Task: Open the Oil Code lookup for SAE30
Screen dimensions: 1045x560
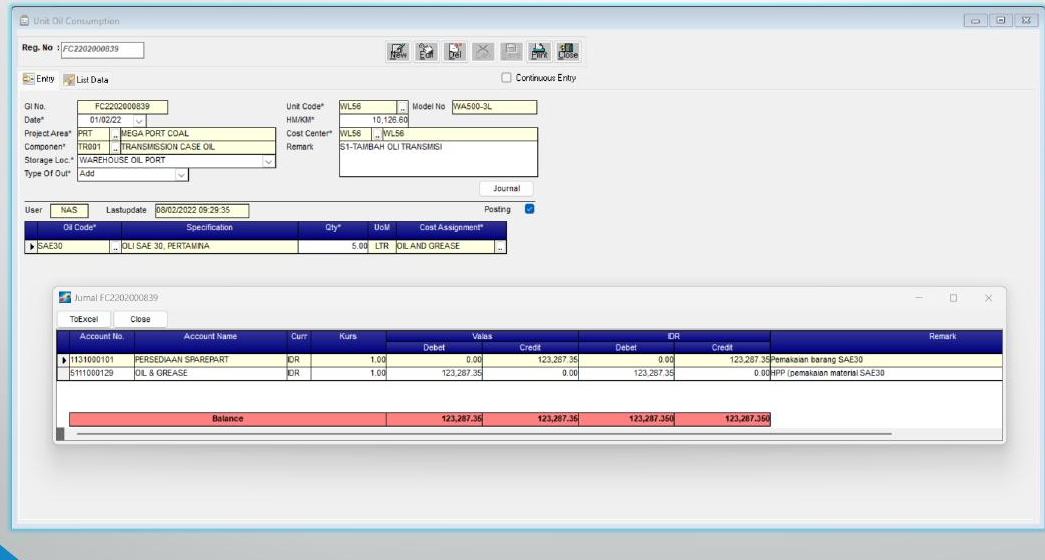Action: click(115, 247)
